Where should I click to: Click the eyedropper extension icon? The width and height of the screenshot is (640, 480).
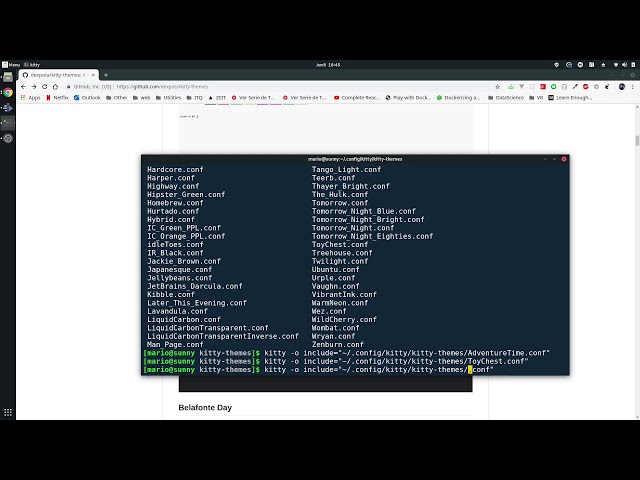point(575,87)
